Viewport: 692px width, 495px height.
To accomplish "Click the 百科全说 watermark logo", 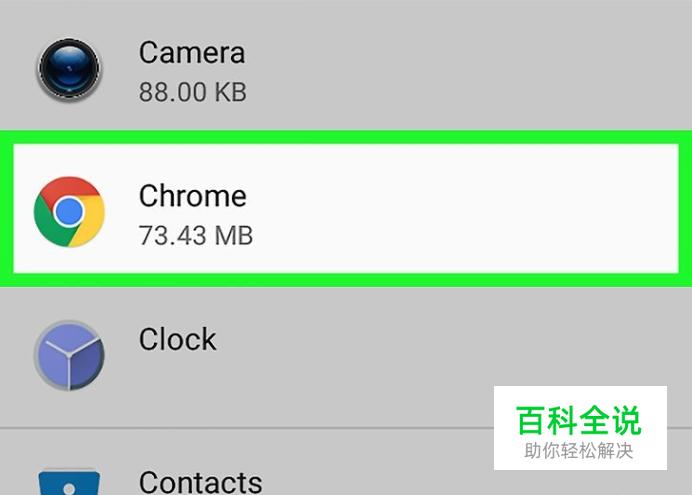I will tap(578, 420).
